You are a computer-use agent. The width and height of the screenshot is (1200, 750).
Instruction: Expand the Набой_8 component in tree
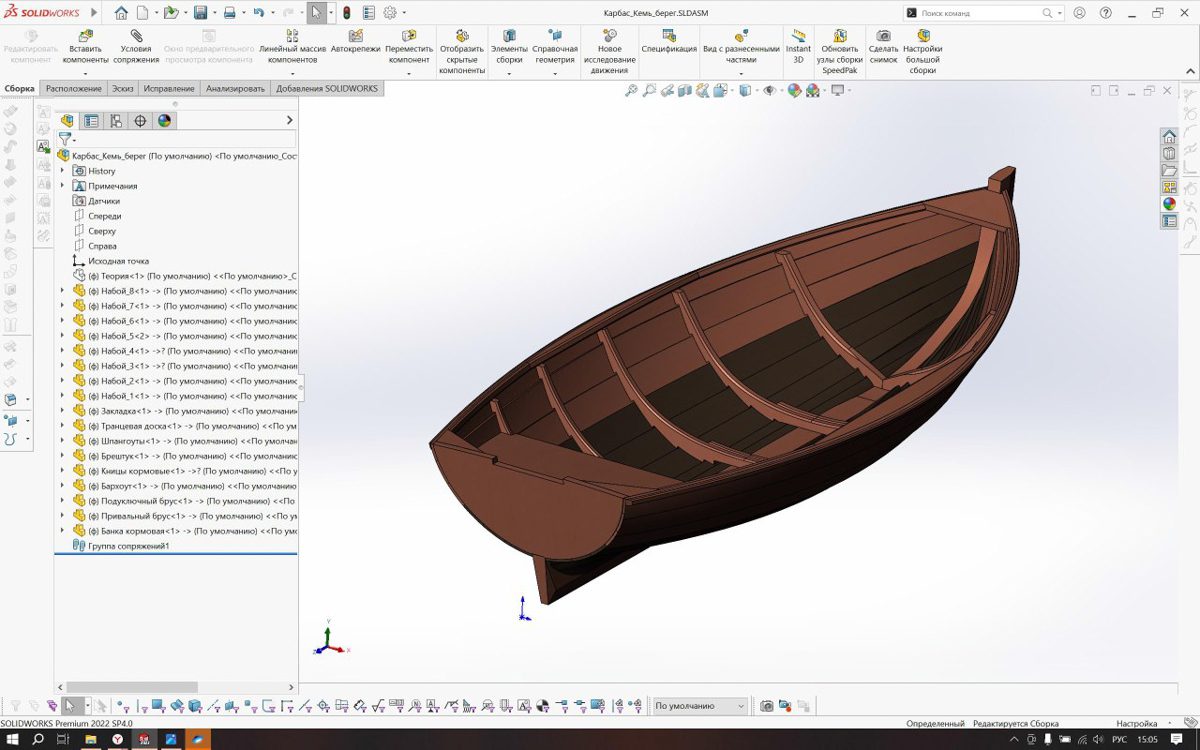(x=62, y=291)
